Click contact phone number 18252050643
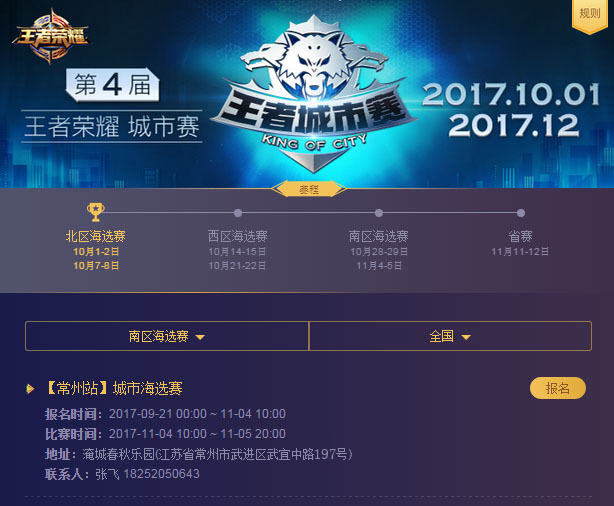The width and height of the screenshot is (614, 506). [161, 474]
